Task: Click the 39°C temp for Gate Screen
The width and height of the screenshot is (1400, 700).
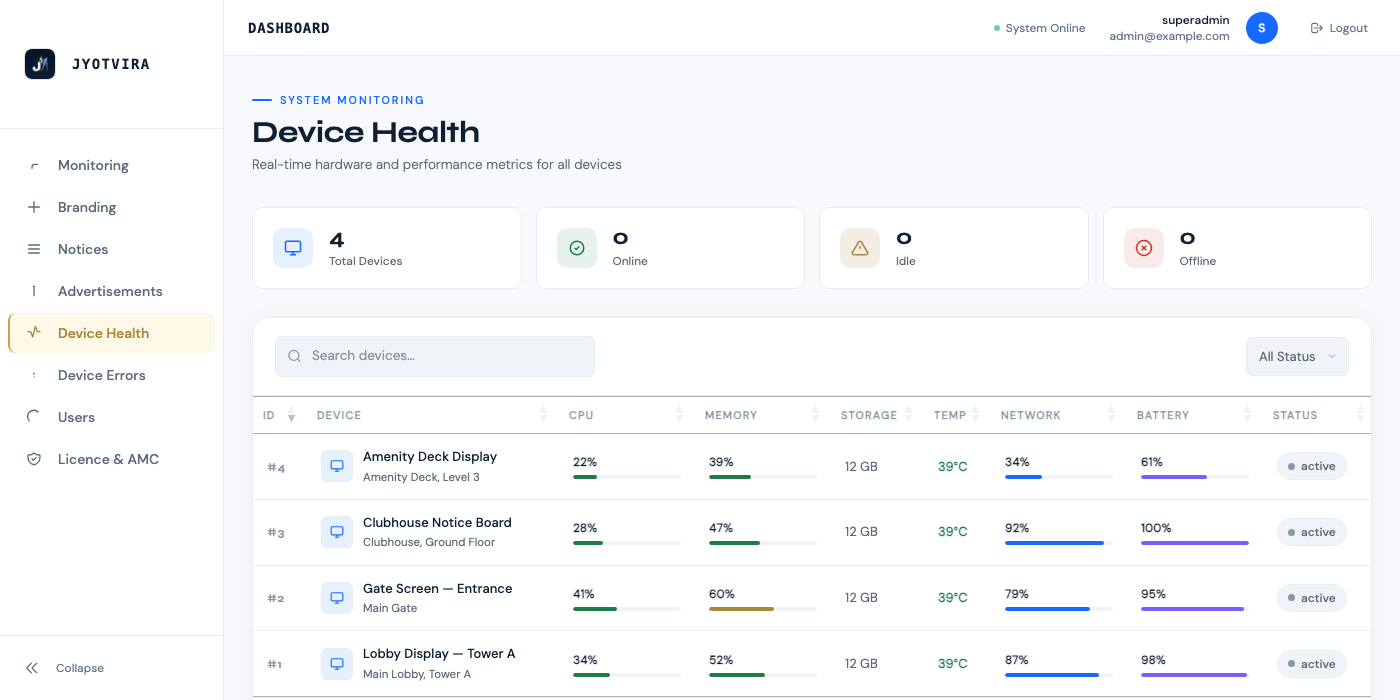Action: tap(953, 598)
